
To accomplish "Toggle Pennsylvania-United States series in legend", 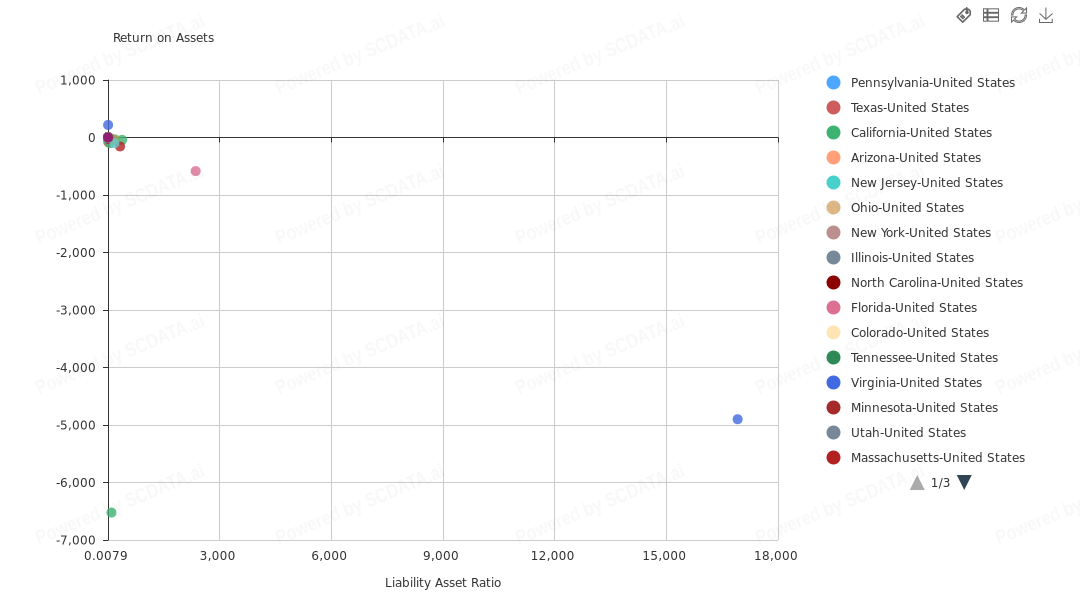I will coord(932,83).
